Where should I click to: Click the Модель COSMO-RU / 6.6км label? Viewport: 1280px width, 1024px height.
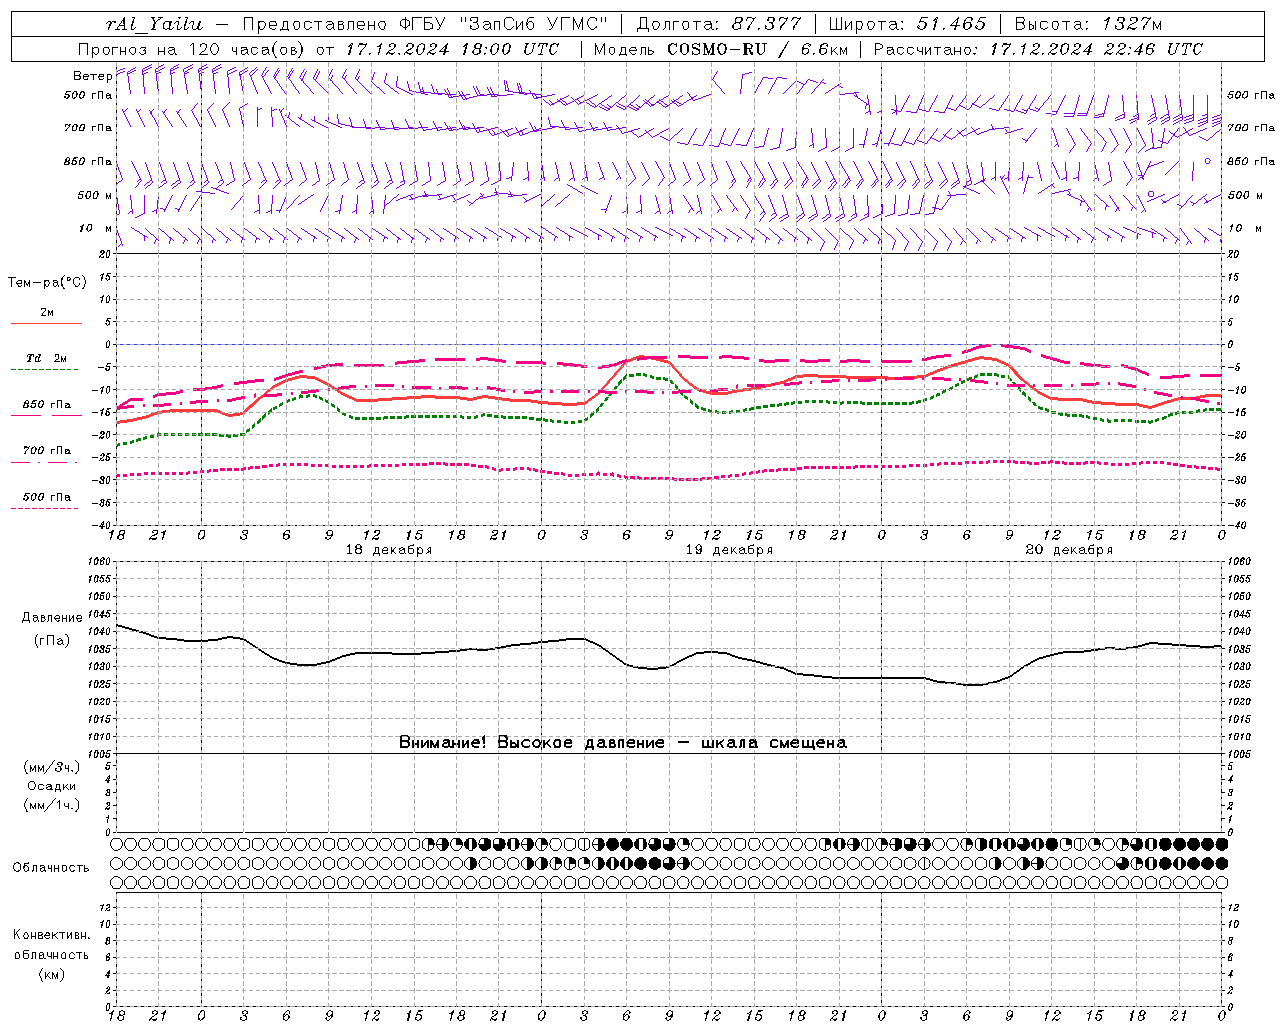coord(720,49)
